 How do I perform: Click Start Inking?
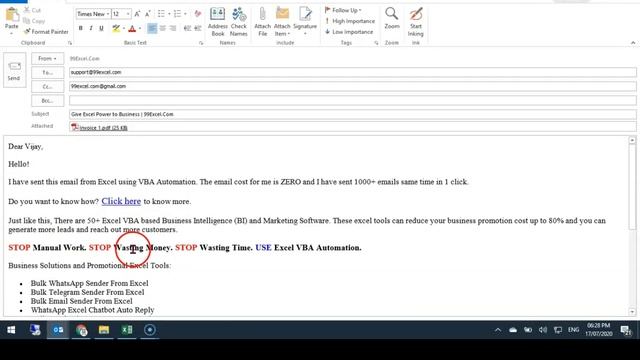(x=416, y=22)
